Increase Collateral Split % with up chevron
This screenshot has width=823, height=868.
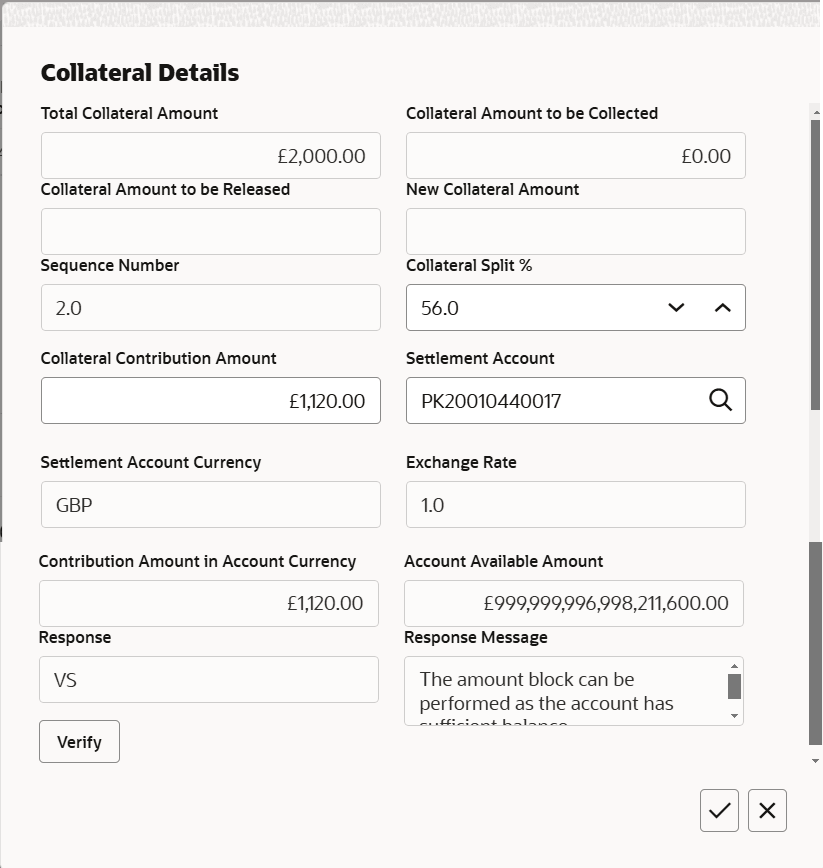pos(721,307)
